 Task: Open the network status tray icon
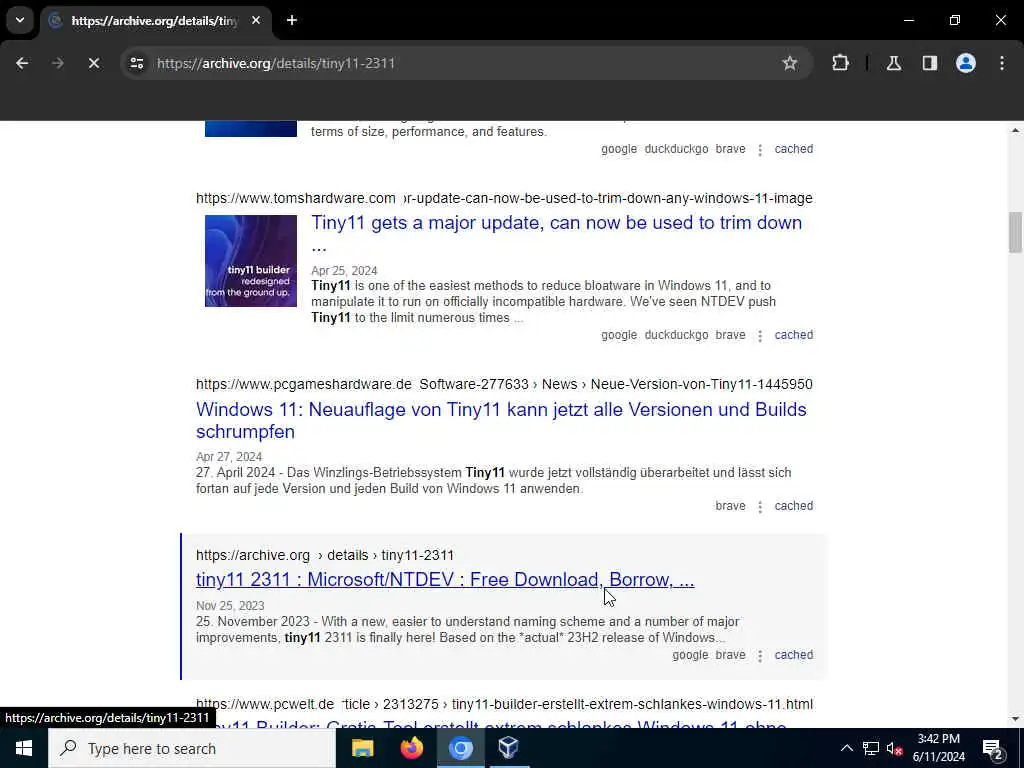871,748
